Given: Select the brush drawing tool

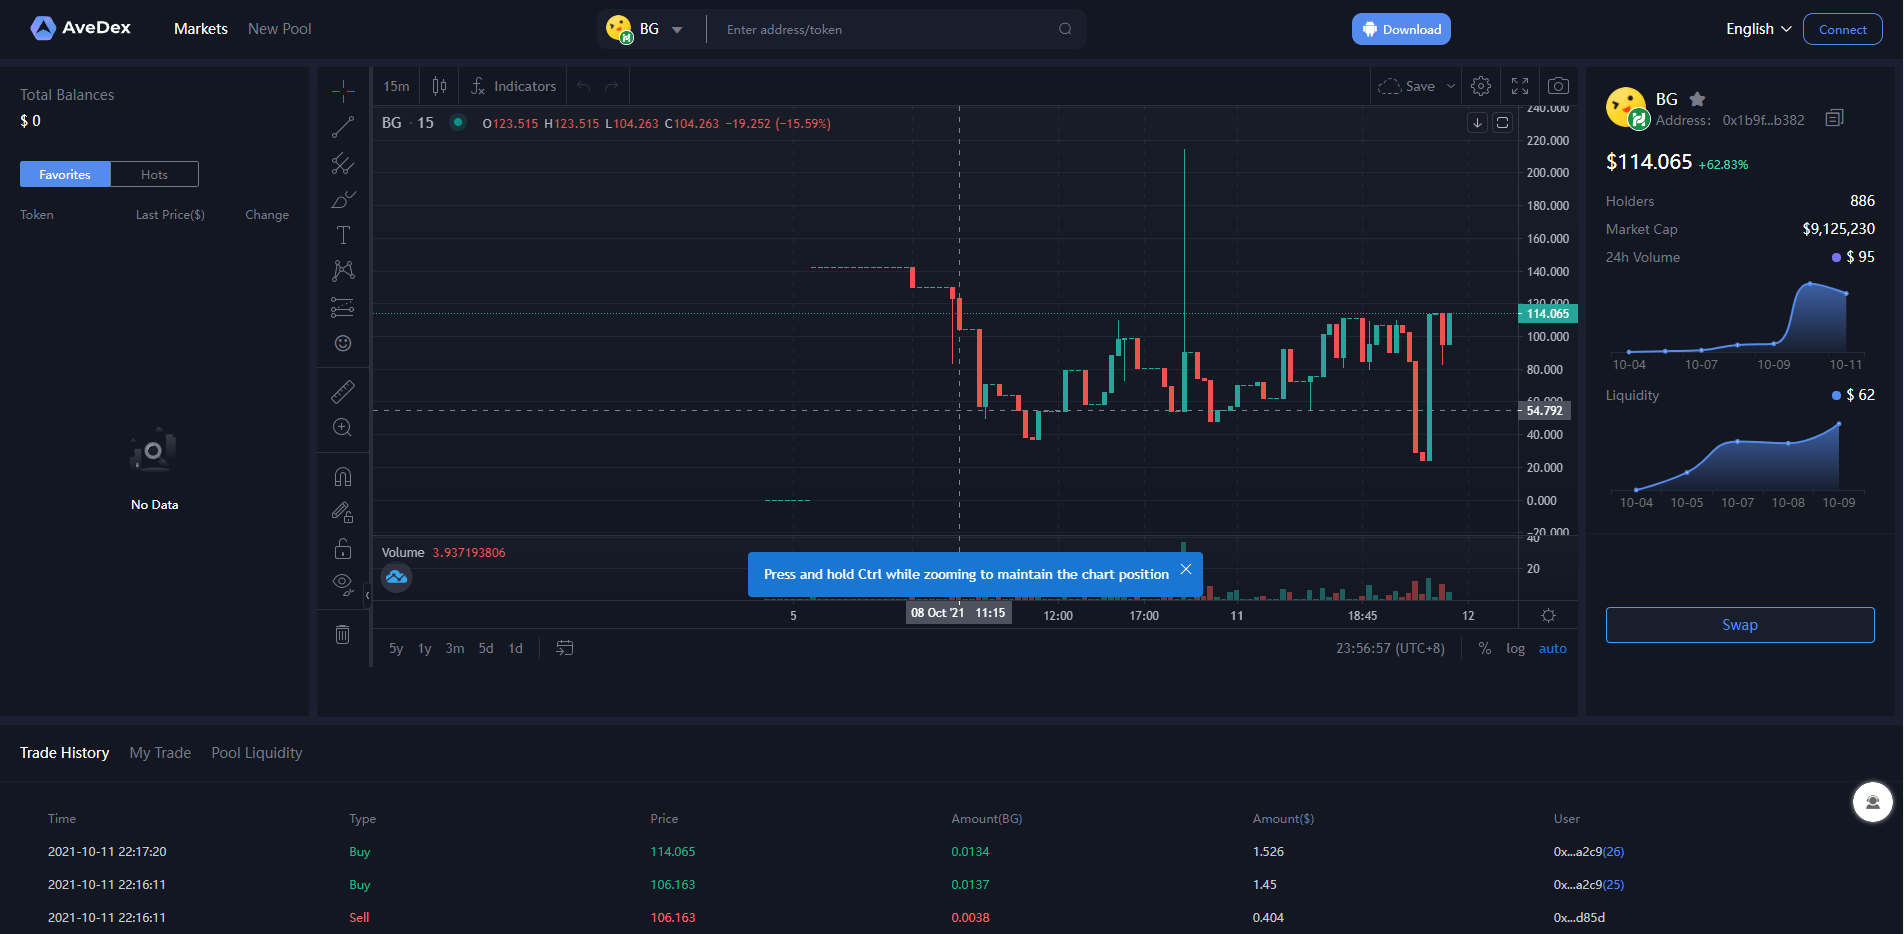Looking at the screenshot, I should 343,199.
